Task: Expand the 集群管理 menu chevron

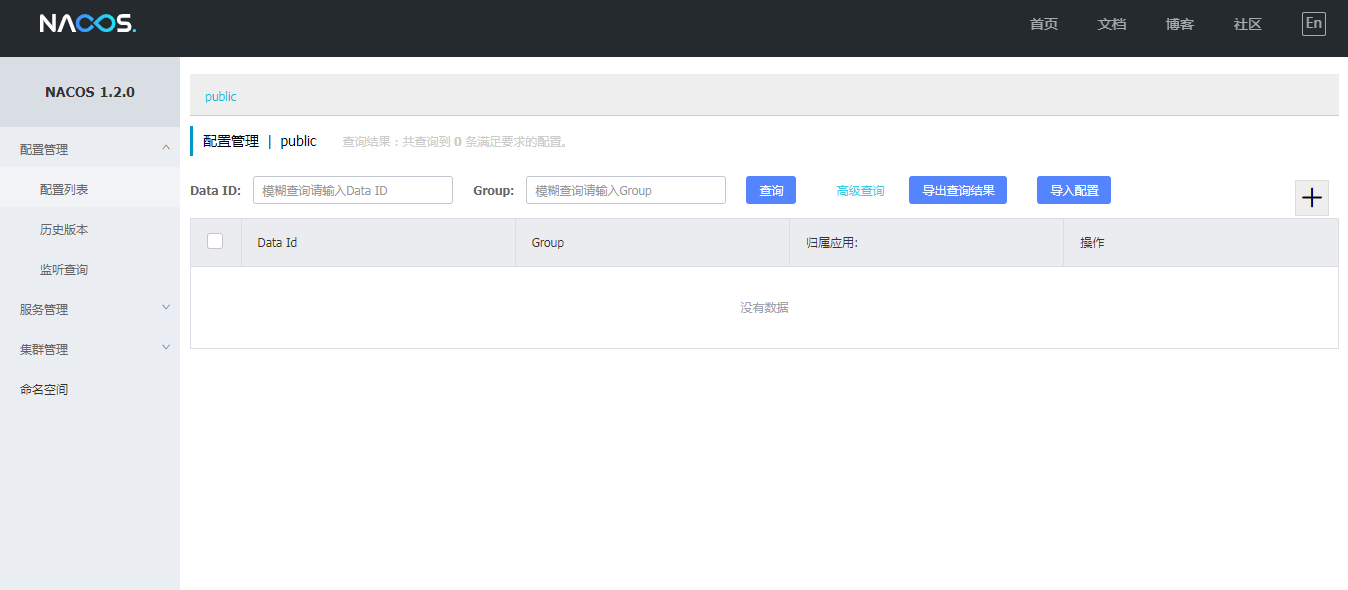Action: (x=166, y=348)
